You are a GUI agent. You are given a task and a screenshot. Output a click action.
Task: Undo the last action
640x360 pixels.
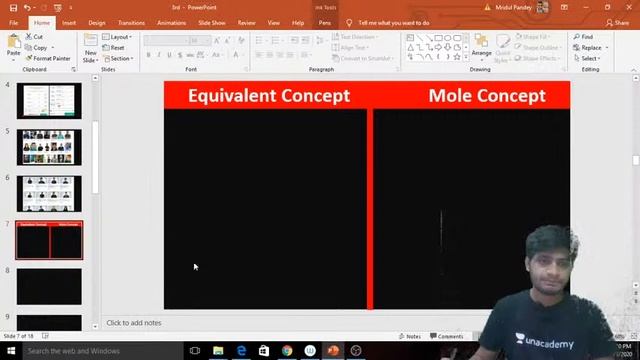click(x=27, y=8)
